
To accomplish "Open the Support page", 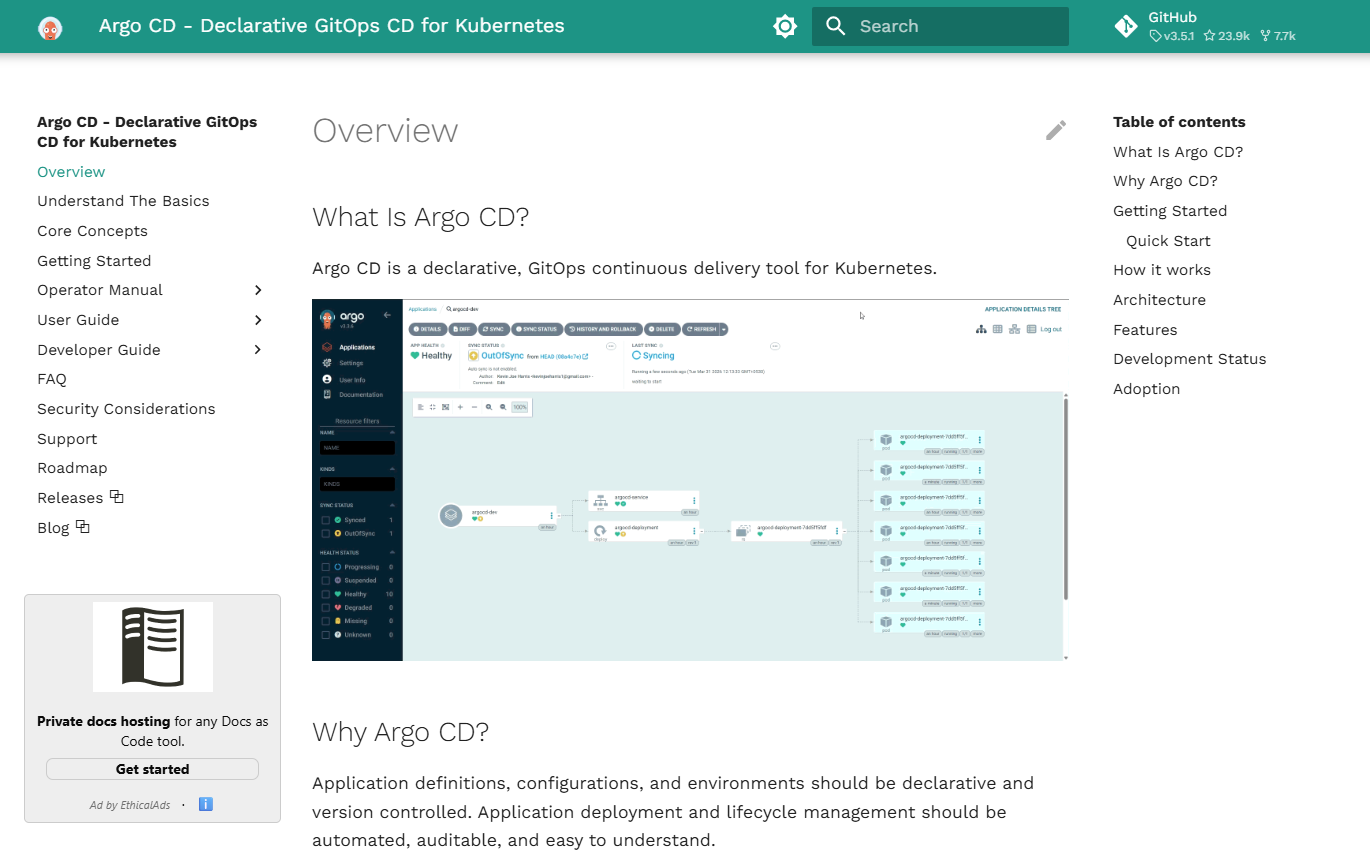I will [67, 439].
